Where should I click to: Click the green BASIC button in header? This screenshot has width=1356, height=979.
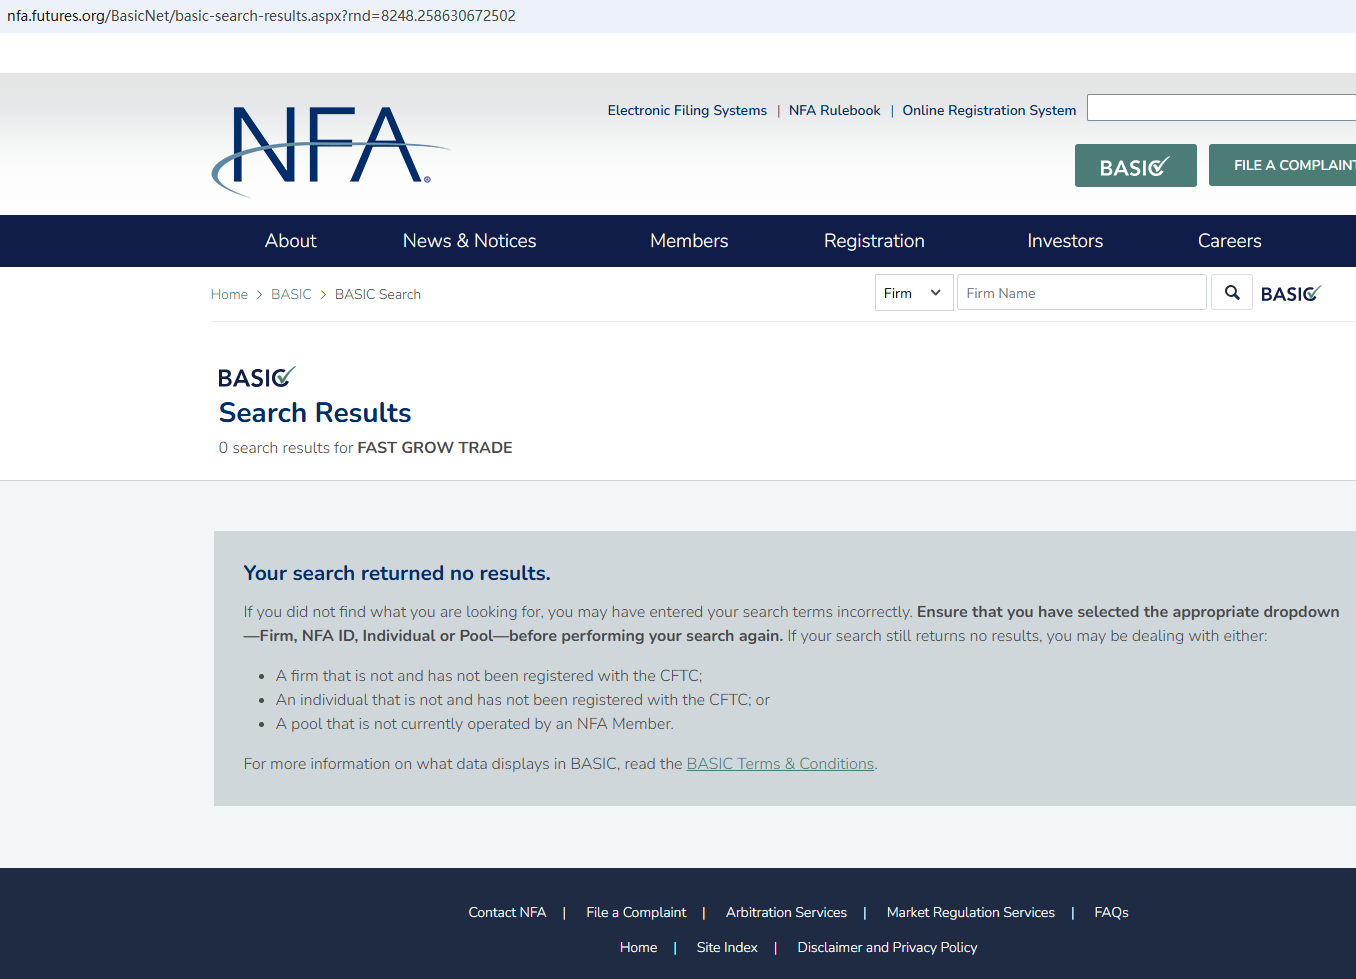pos(1135,166)
